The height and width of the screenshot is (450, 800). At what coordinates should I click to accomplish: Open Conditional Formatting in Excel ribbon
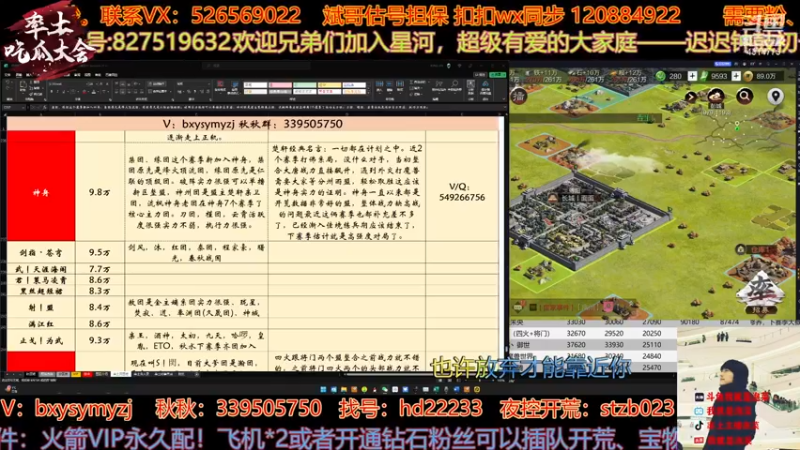pos(221,87)
